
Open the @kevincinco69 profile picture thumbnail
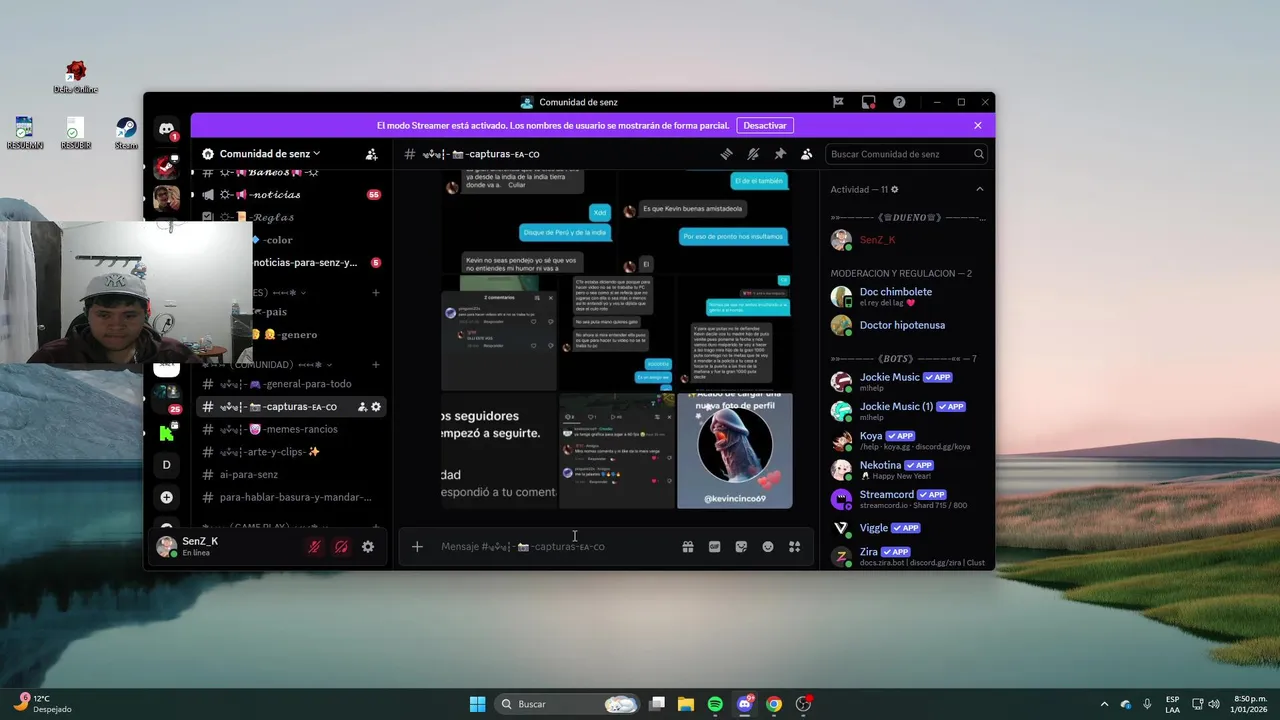tap(735, 451)
